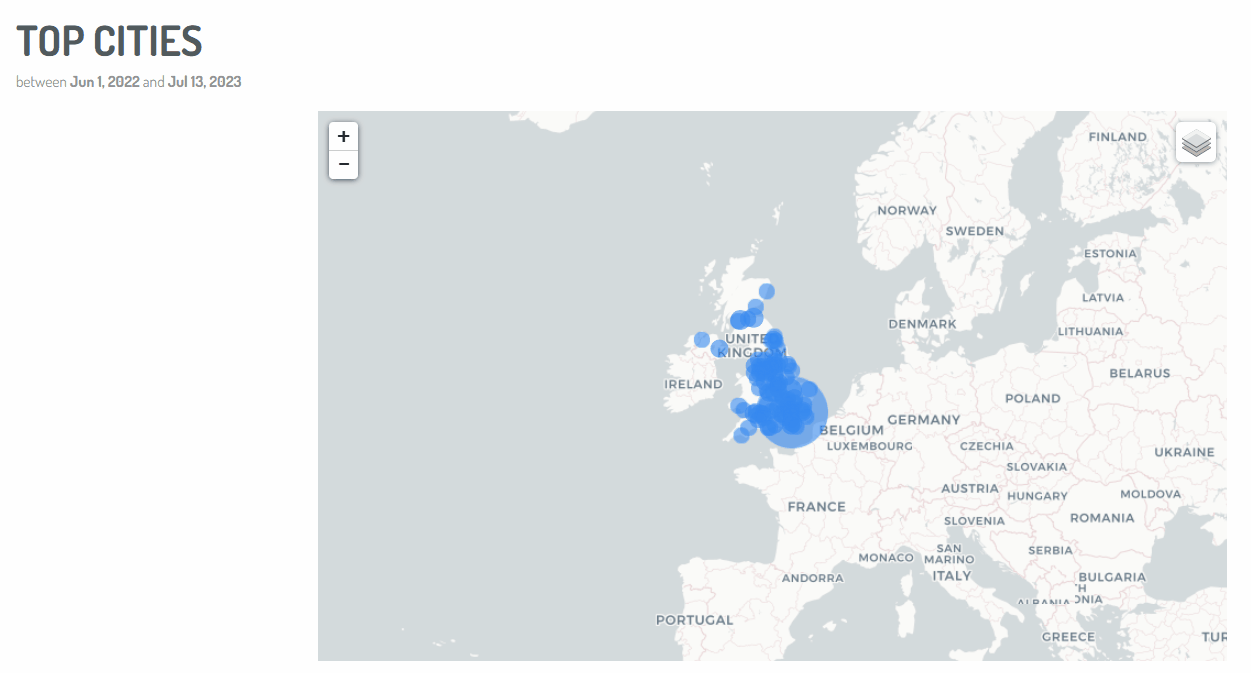Click the ITALY label on map
This screenshot has width=1251, height=673.
point(951,576)
